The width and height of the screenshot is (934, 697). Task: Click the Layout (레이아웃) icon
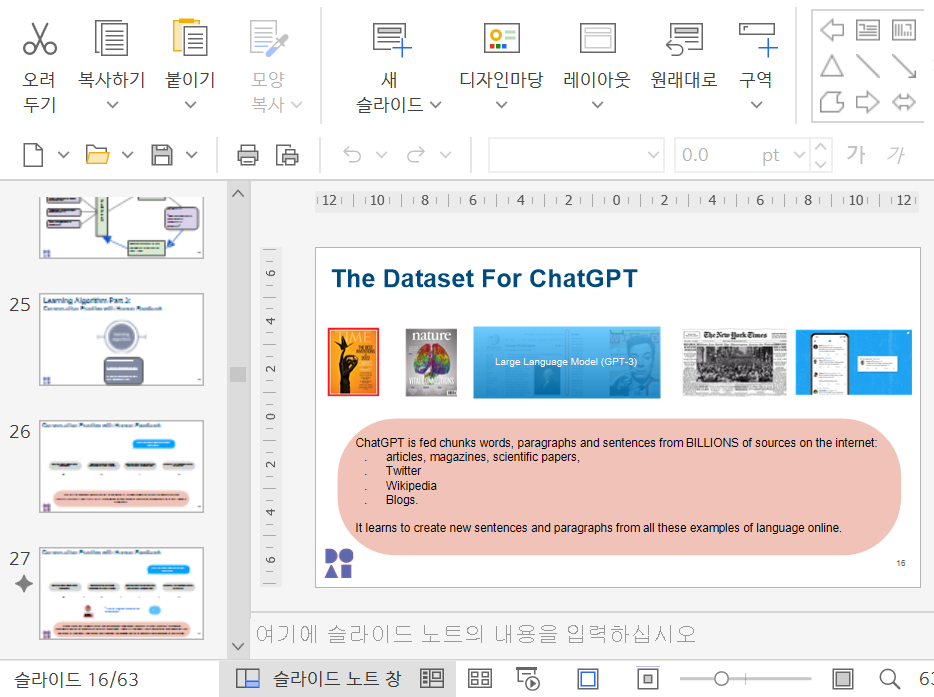597,39
